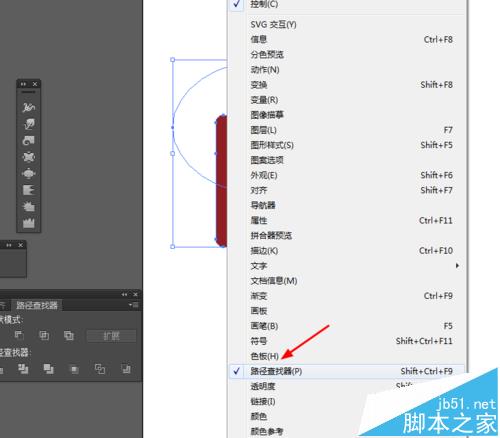Choose 信息 from the menu

point(347,39)
